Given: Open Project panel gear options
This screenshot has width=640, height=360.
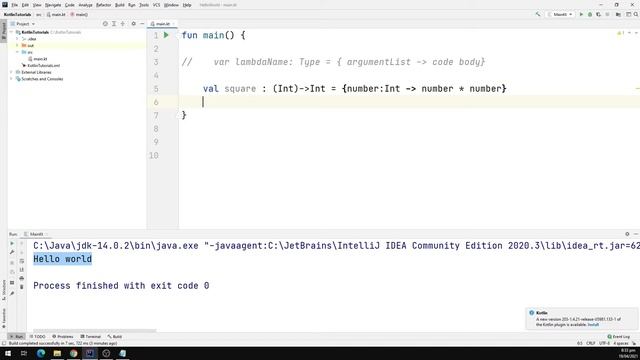Looking at the screenshot, I should (x=133, y=24).
